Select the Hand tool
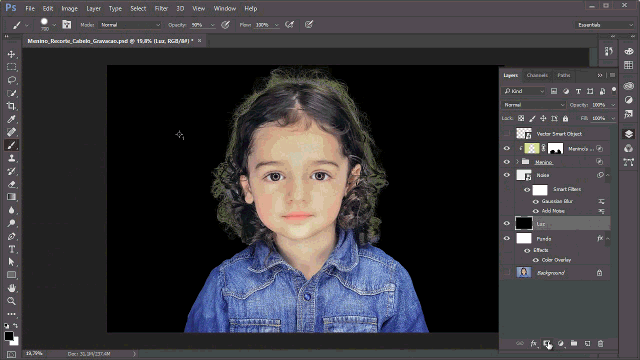The height and width of the screenshot is (360, 640). pyautogui.click(x=11, y=288)
